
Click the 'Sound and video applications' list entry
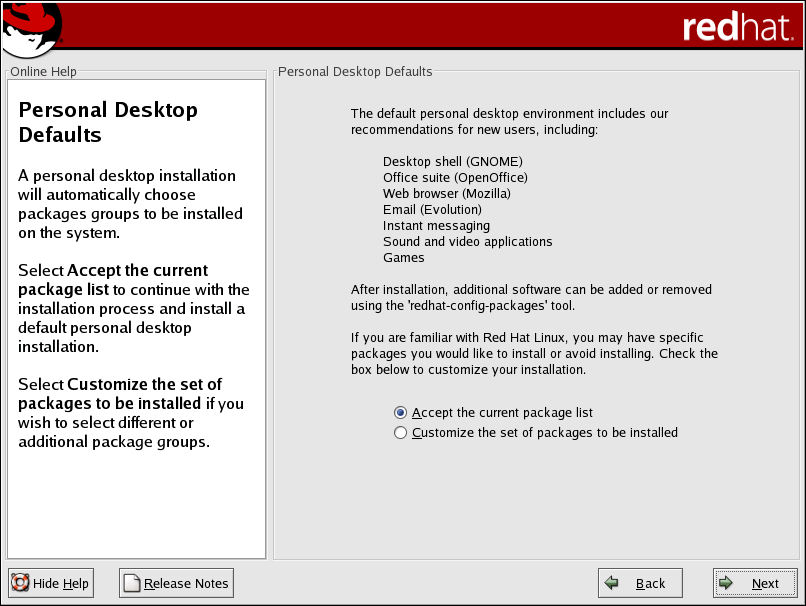[467, 241]
